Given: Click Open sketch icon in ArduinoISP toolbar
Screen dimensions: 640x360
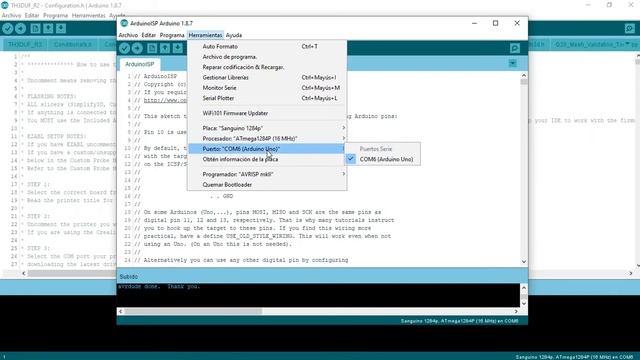Looking at the screenshot, I should pyautogui.click(x=165, y=48).
